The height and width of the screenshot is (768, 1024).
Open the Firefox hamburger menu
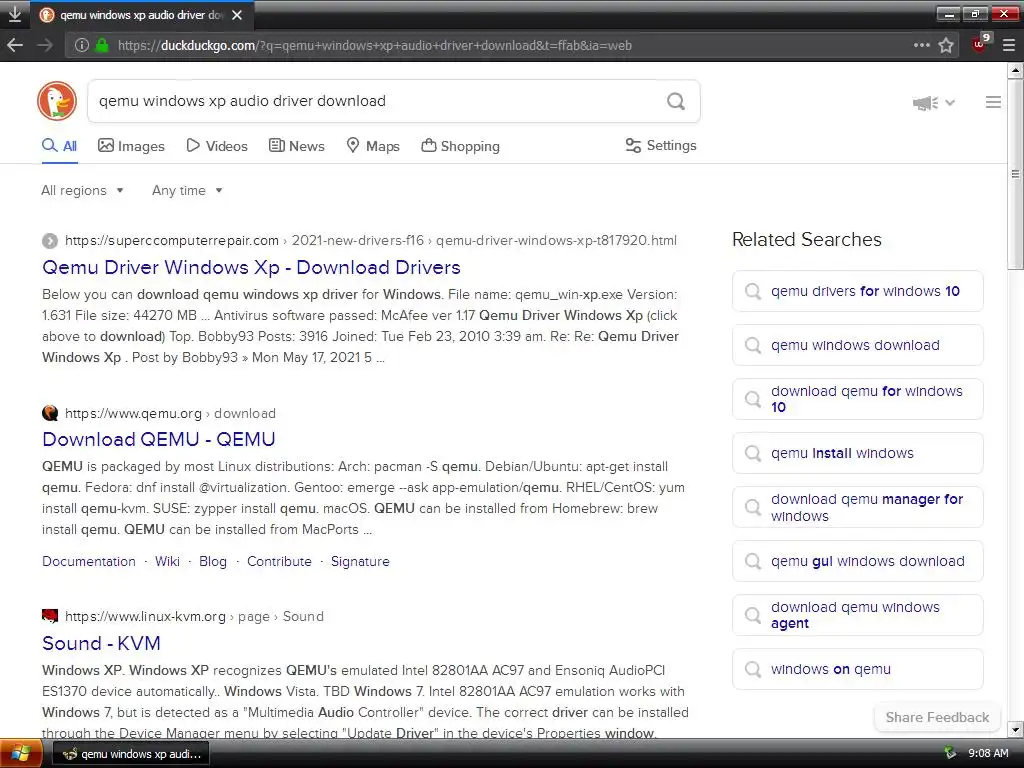coord(1009,45)
